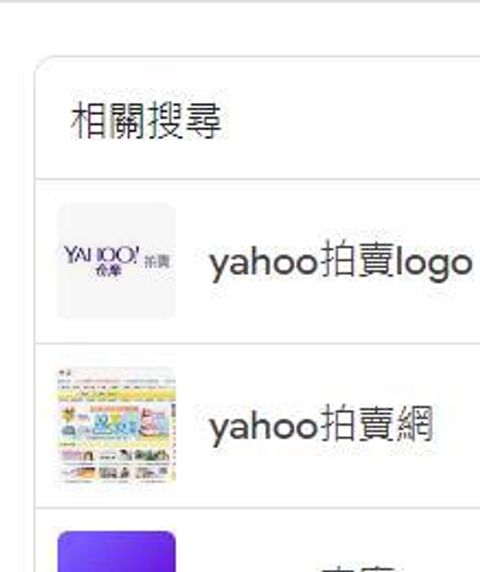
Task: Click the small 拍賣 text in logo thumbnail
Action: (x=157, y=262)
